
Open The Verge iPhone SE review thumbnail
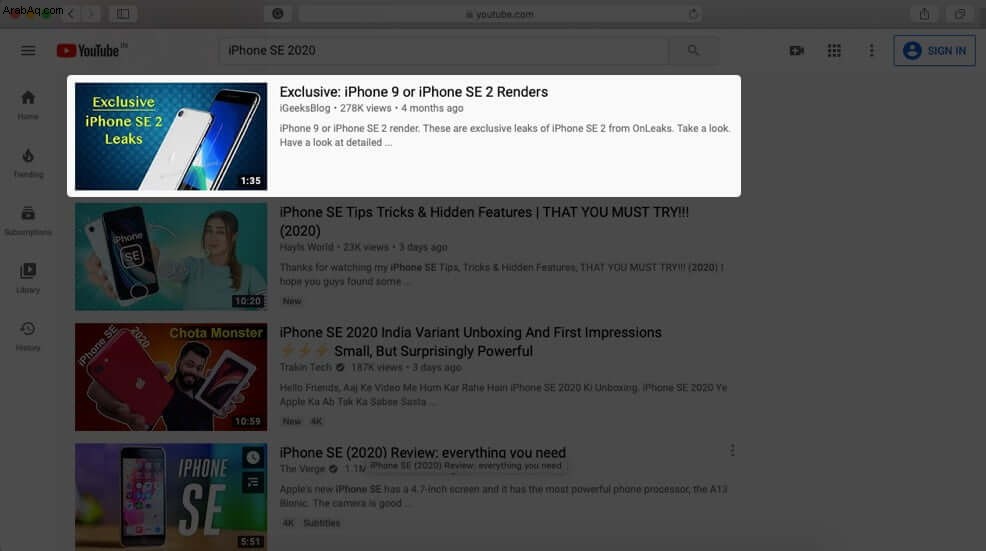point(171,497)
